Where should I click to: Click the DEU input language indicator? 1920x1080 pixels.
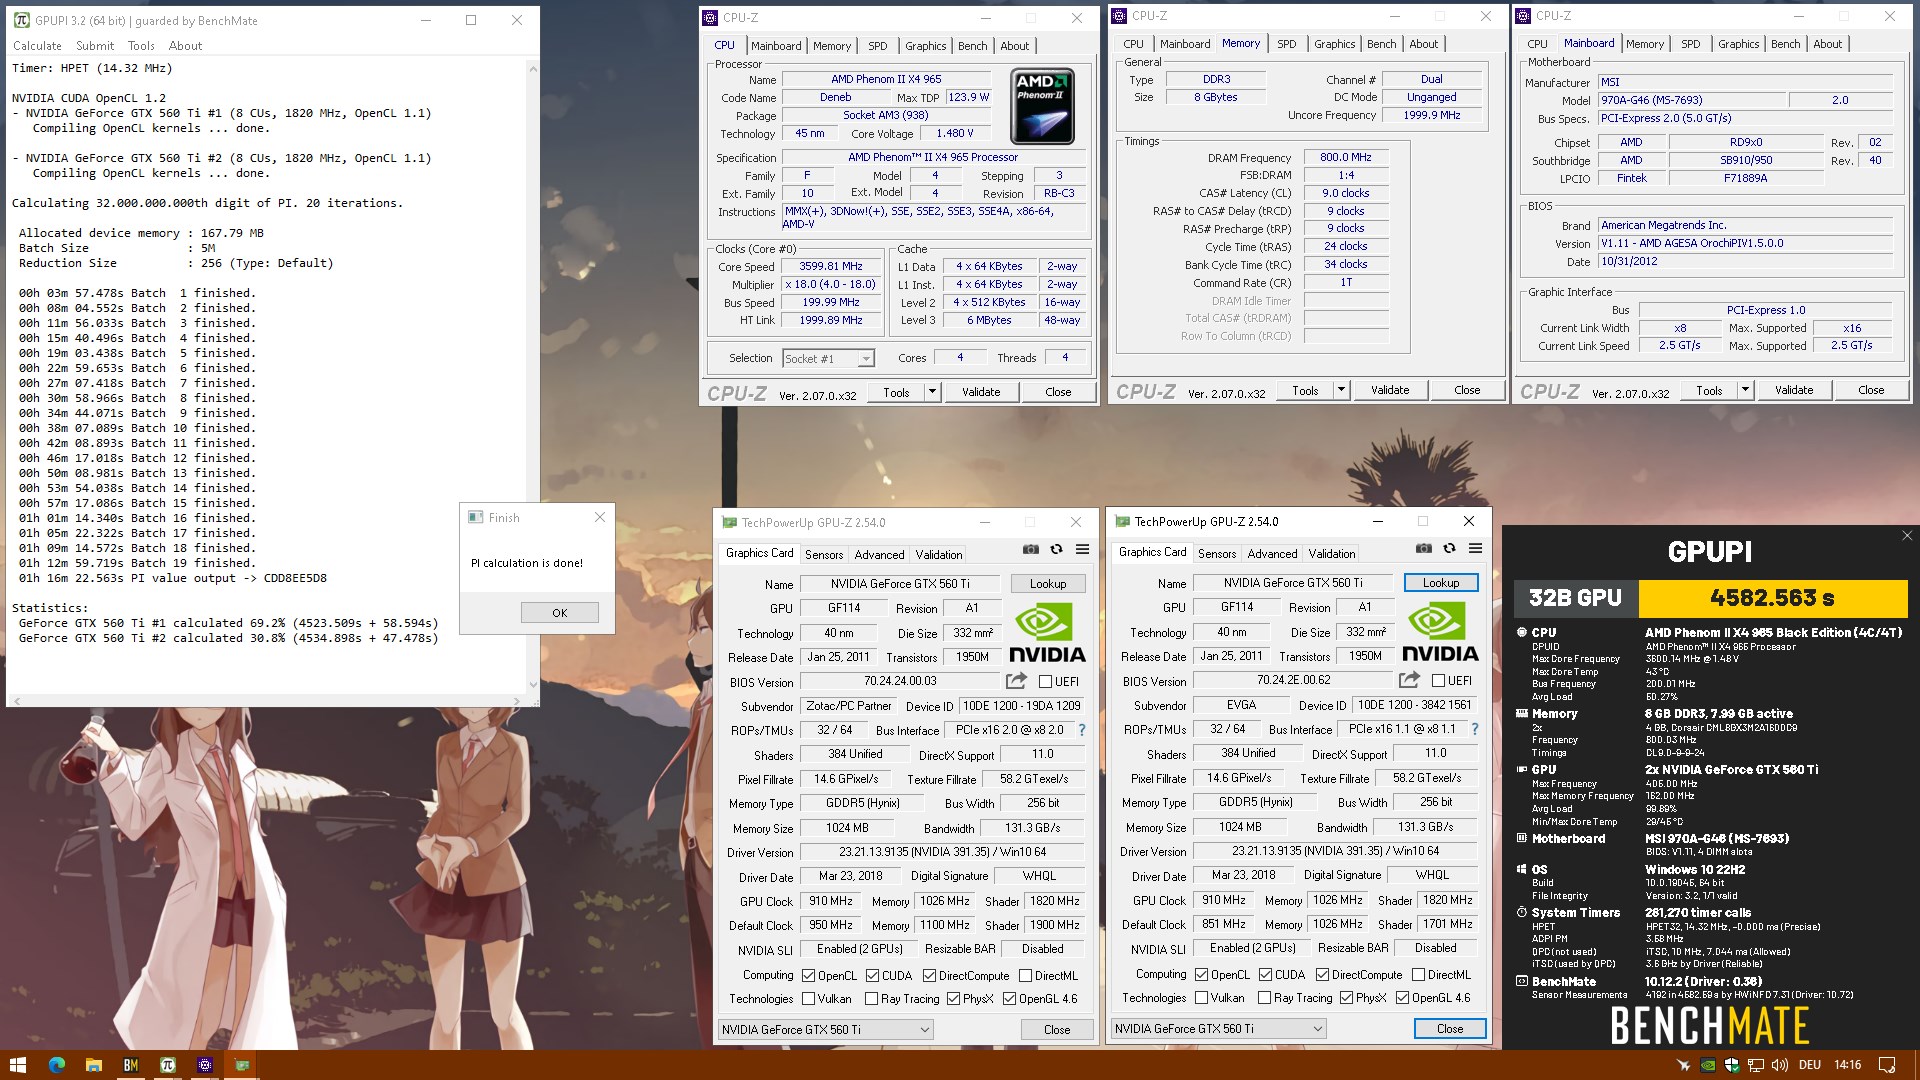click(1809, 1065)
